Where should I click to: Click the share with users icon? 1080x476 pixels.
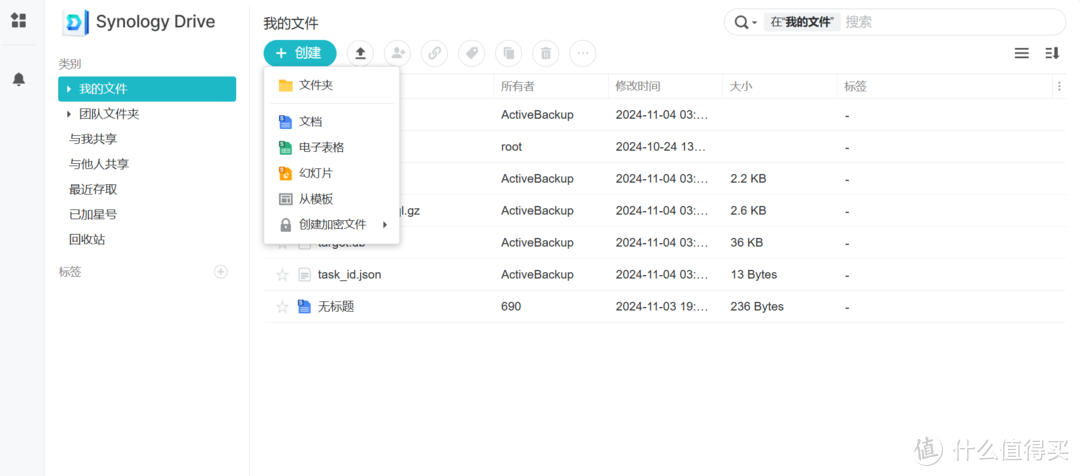[397, 53]
